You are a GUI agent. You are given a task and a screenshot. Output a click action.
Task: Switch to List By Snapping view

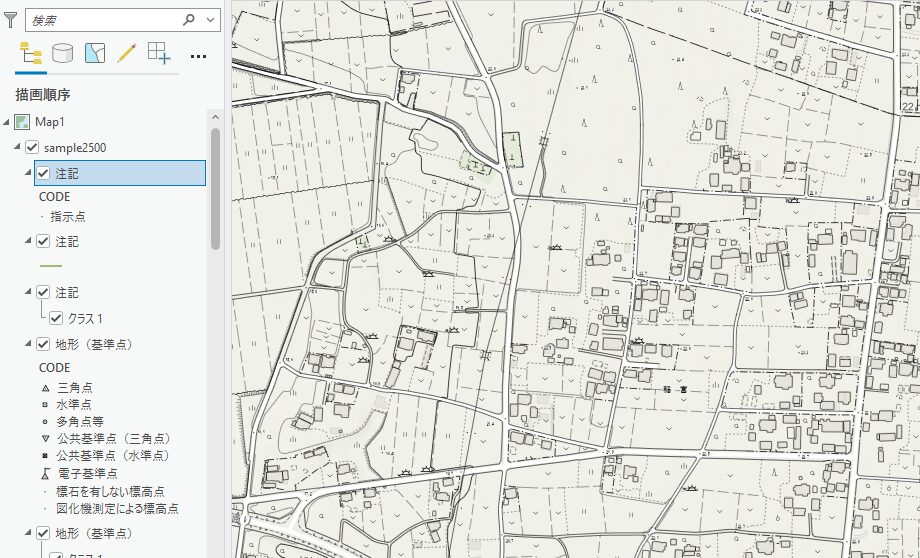[x=159, y=54]
